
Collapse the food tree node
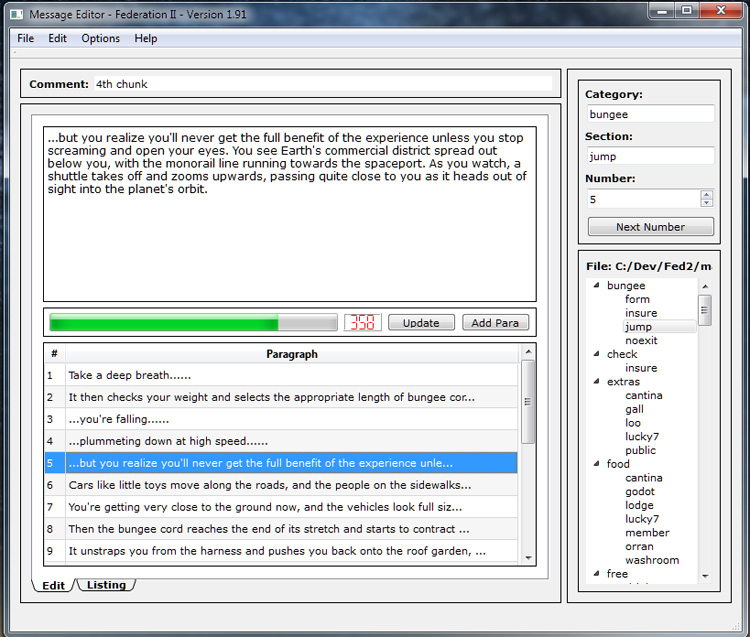click(x=596, y=464)
